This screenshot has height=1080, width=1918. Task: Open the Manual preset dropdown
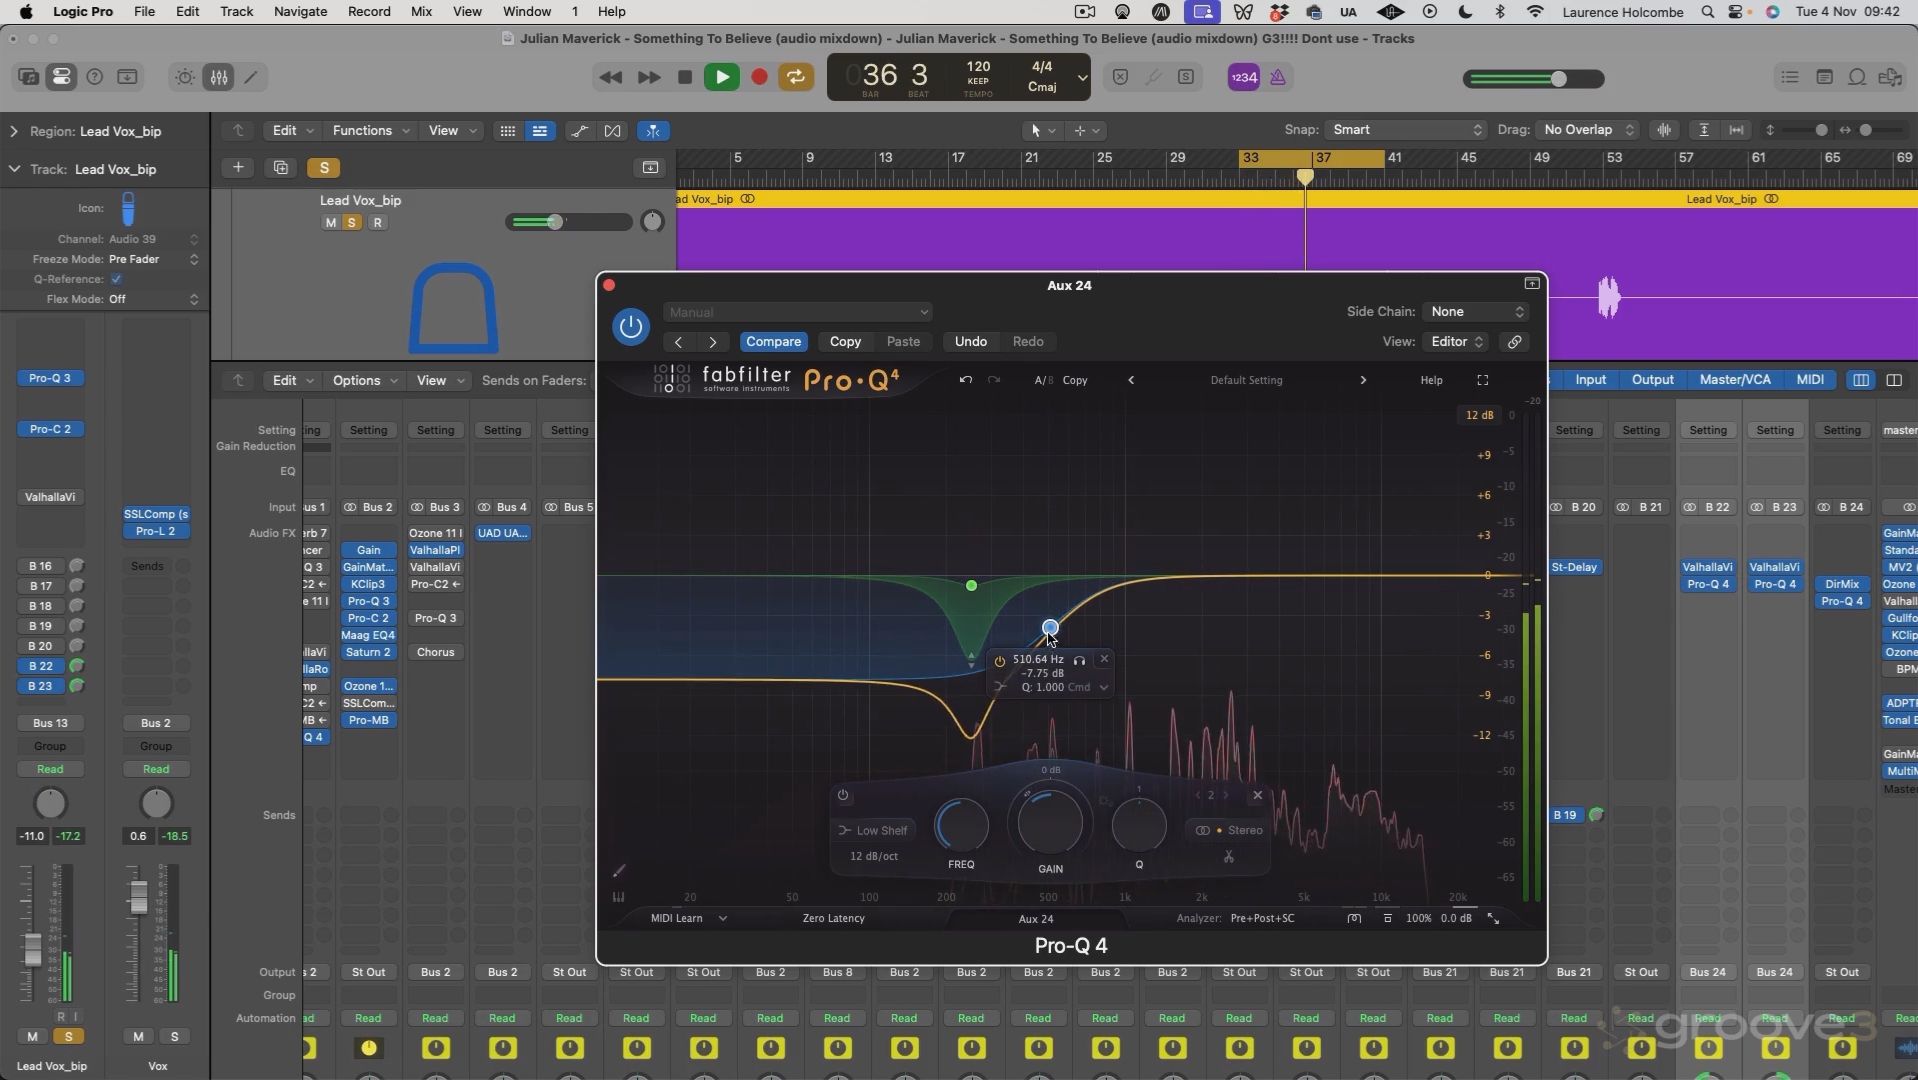point(797,313)
